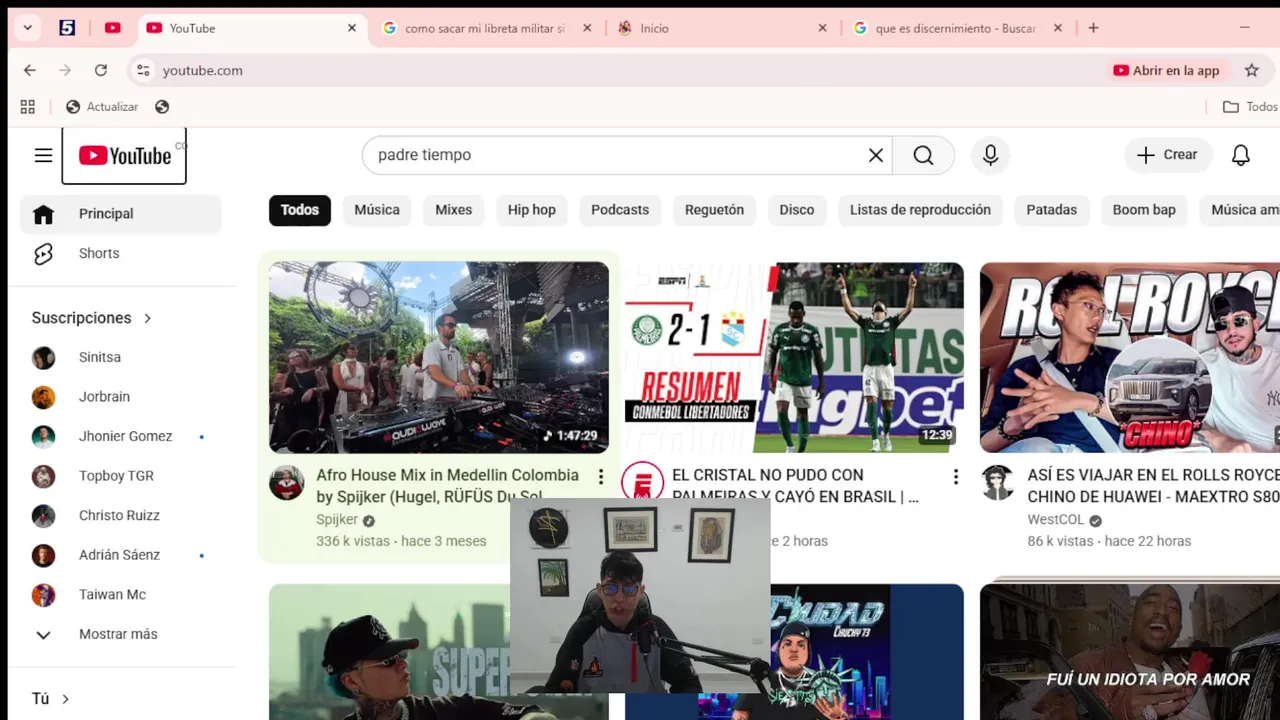Select the Boom bap filter chip
1280x720 pixels.
tap(1144, 210)
